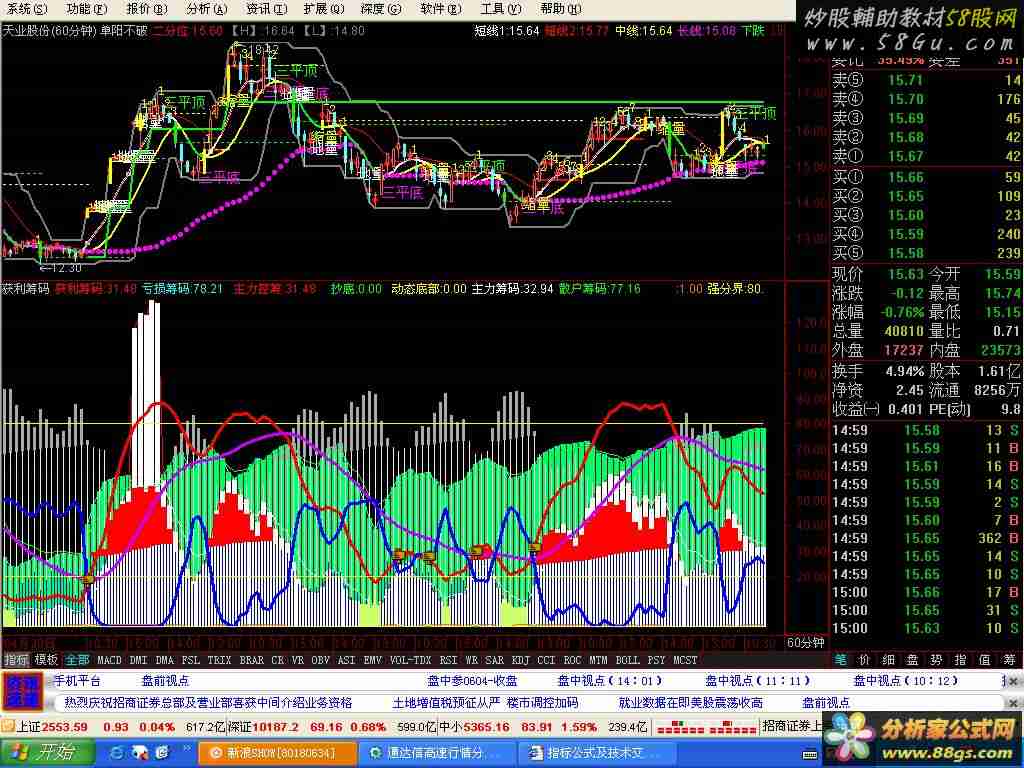1024x768 pixels.
Task: Open the 深度(G) menu
Action: (x=380, y=9)
